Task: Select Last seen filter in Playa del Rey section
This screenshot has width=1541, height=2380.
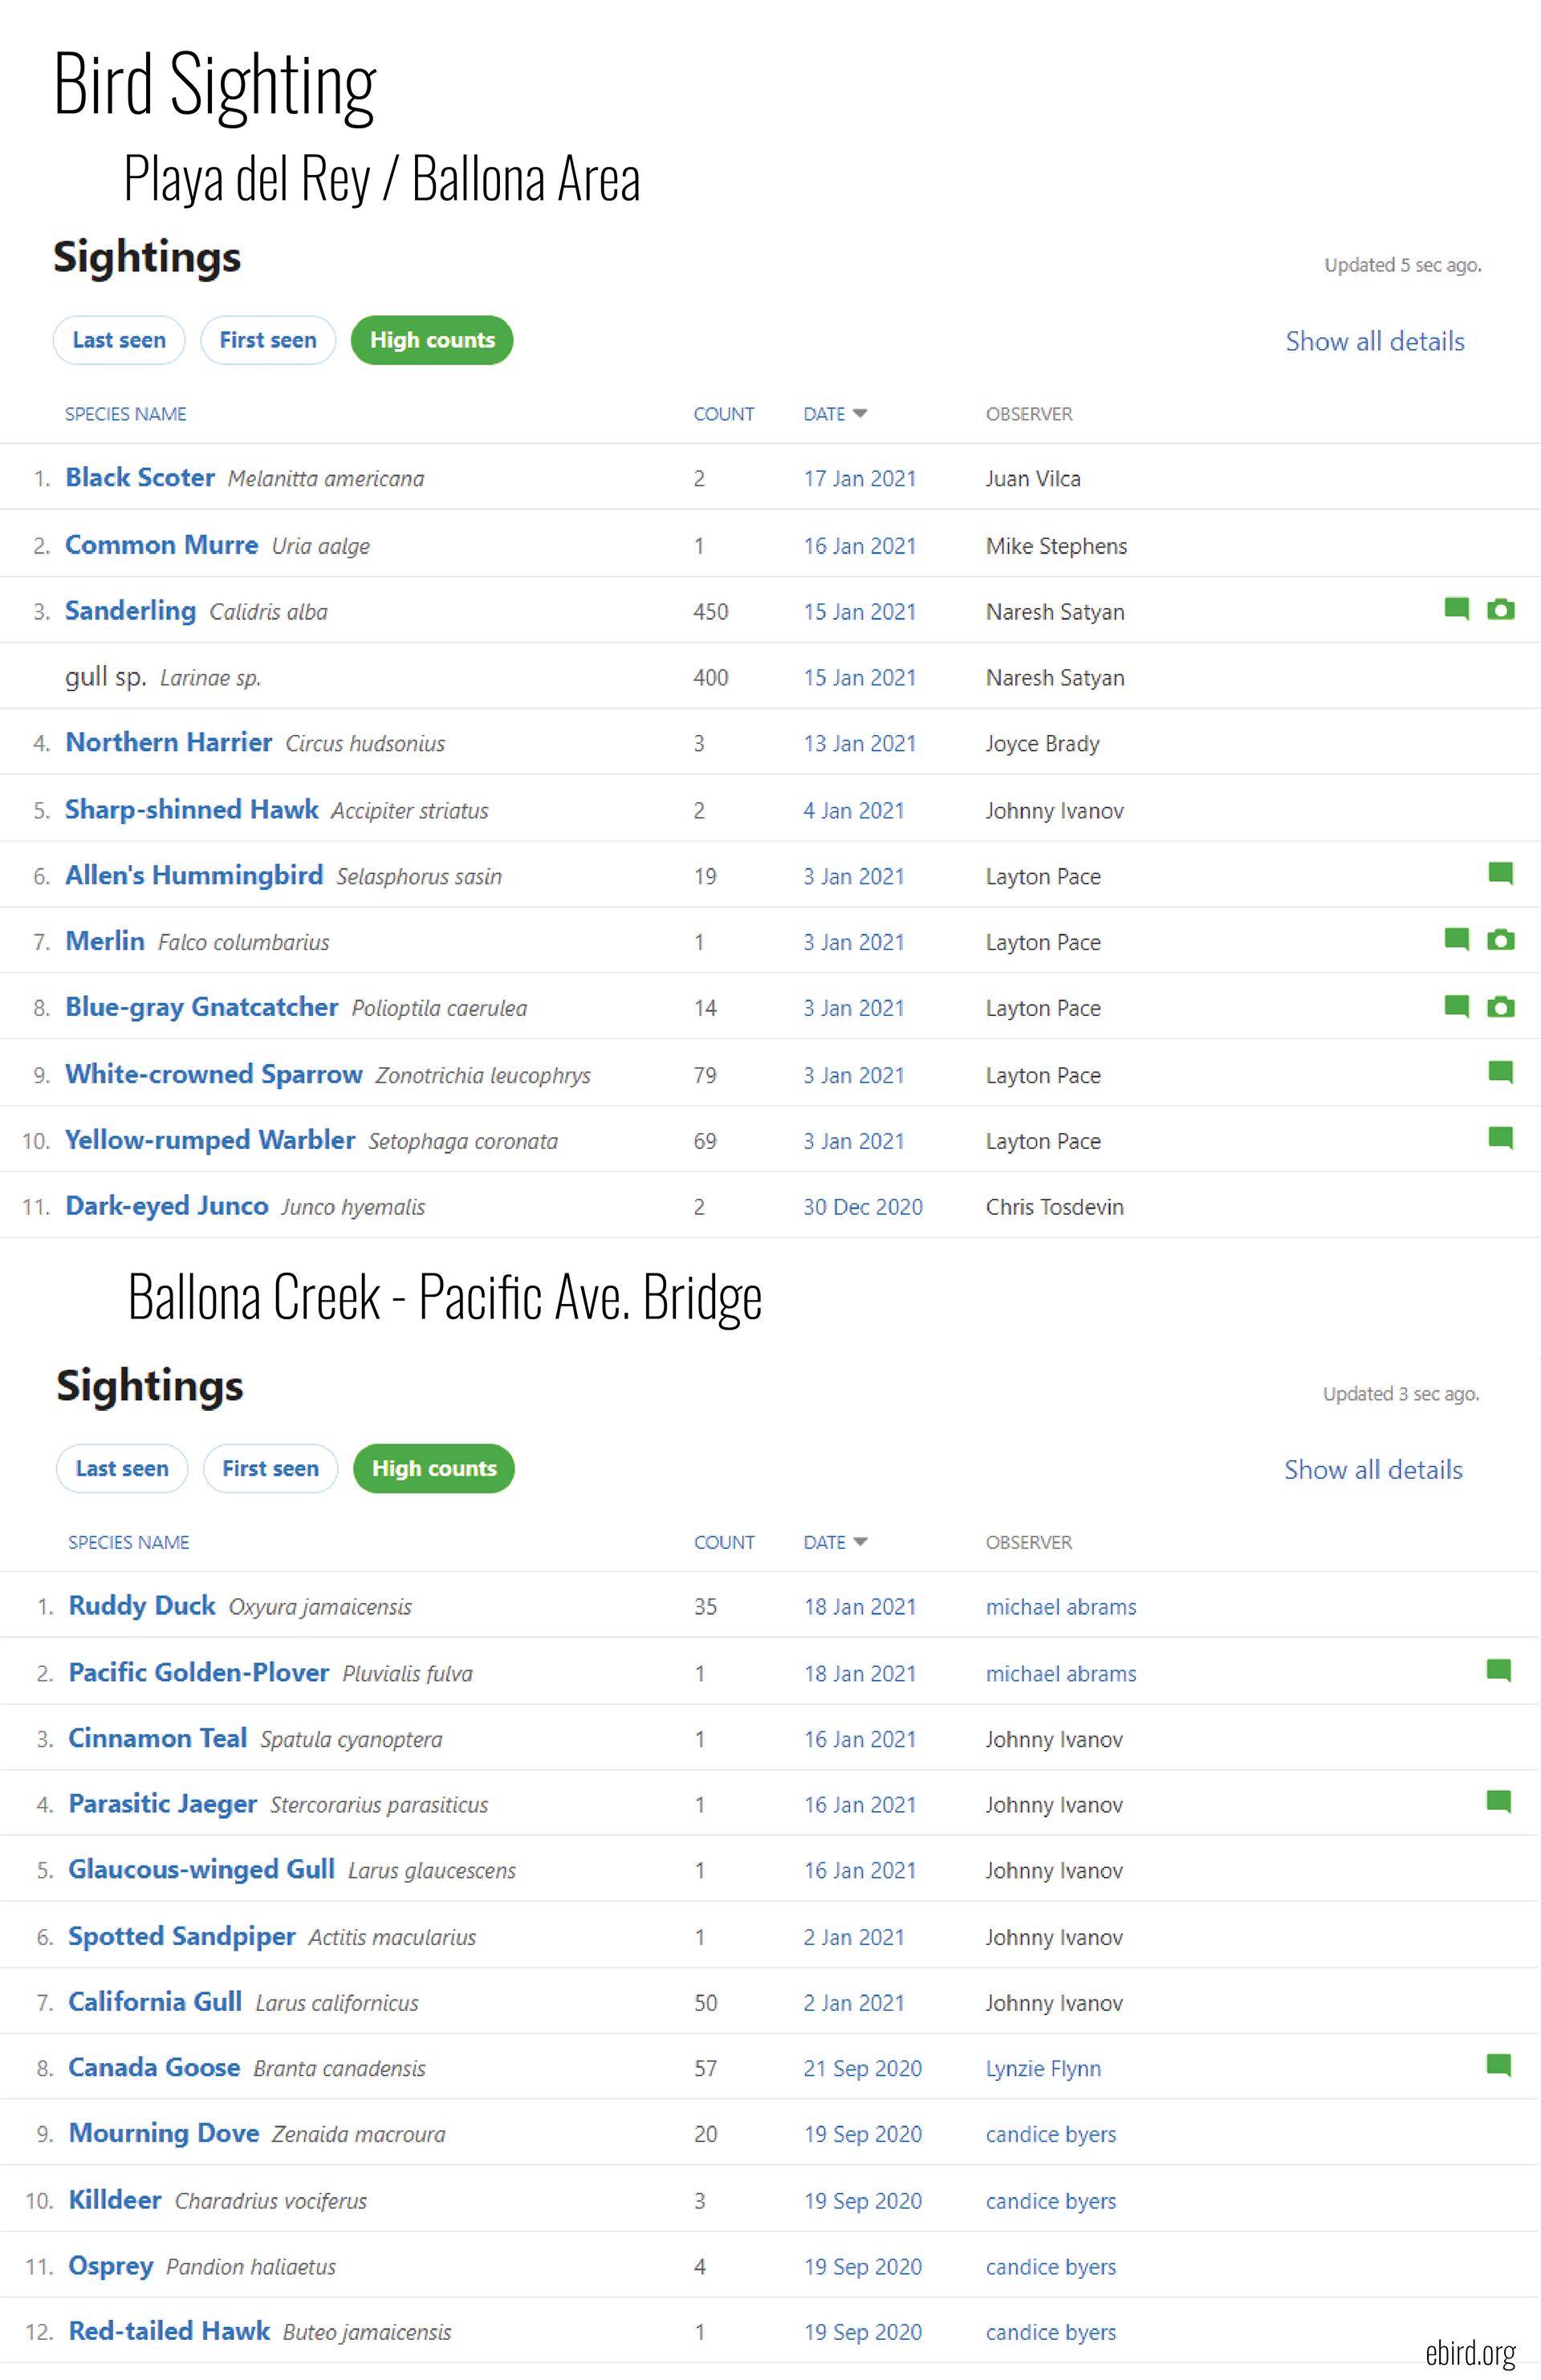Action: (x=119, y=340)
